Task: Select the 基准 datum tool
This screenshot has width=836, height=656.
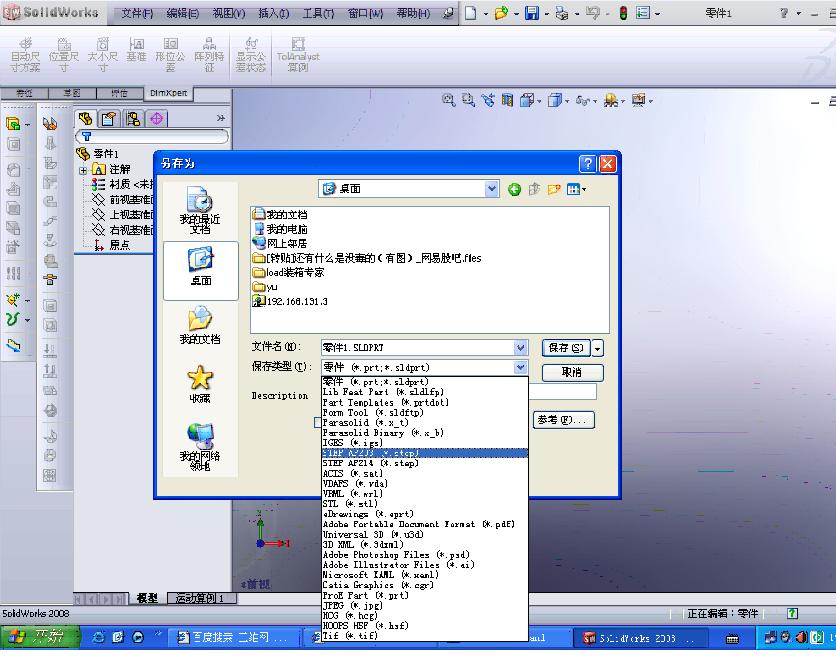Action: click(136, 50)
